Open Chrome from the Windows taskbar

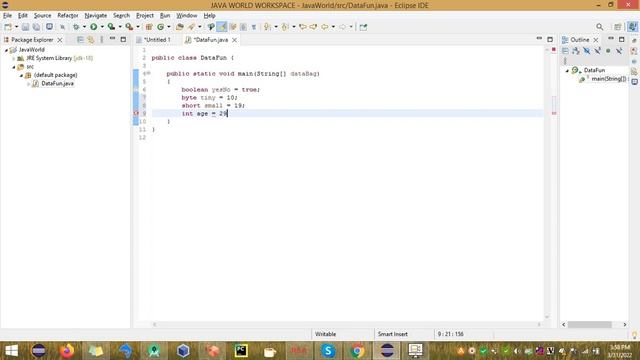[358, 351]
